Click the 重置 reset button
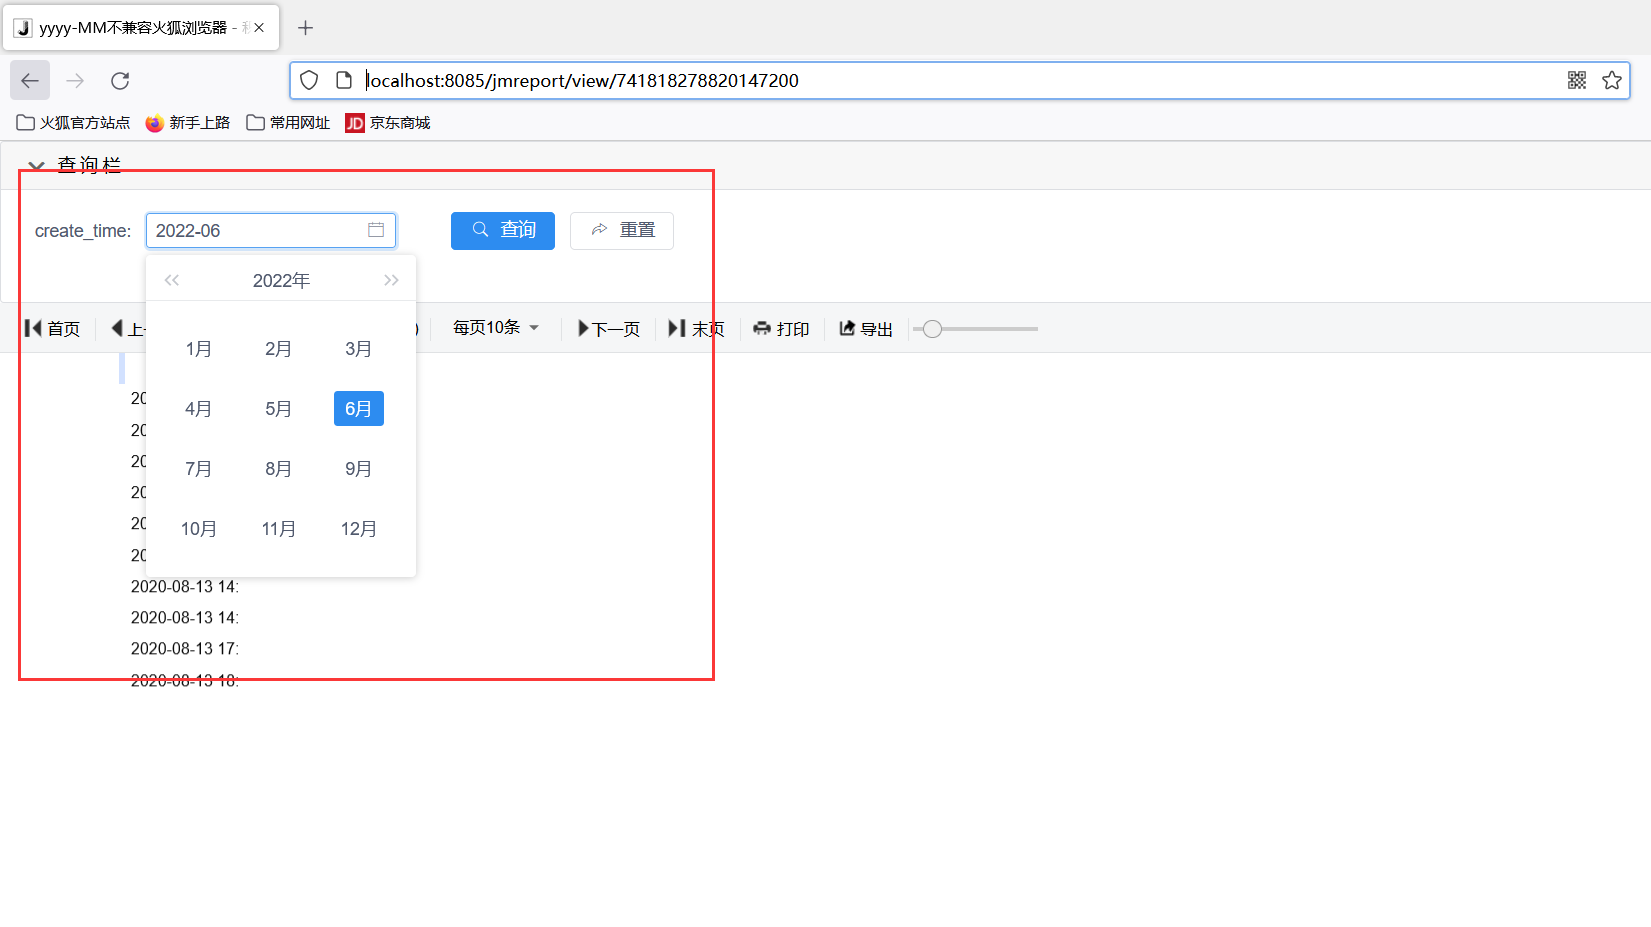The height and width of the screenshot is (927, 1651). point(622,230)
